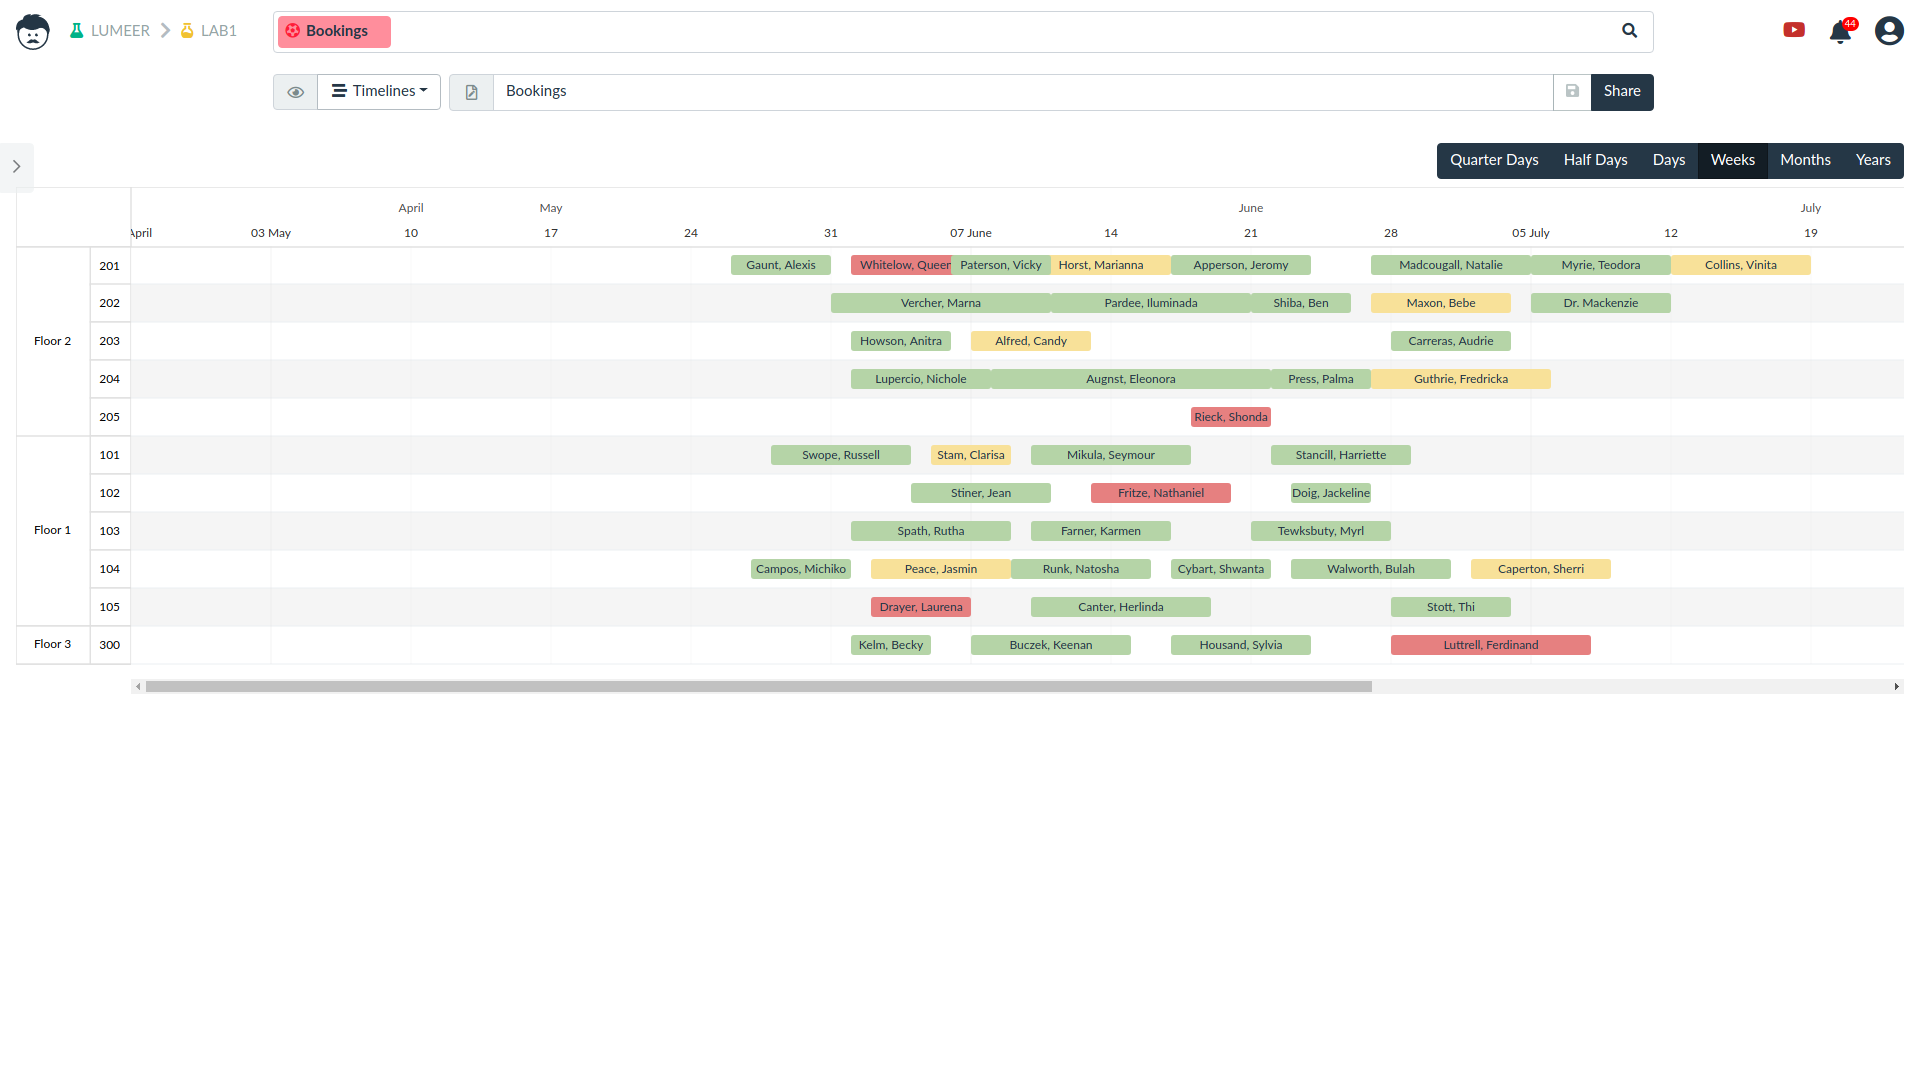Click the red Luttrell, Ferdinand booking bar
Screen dimensions: 1920x1080
(x=1490, y=645)
